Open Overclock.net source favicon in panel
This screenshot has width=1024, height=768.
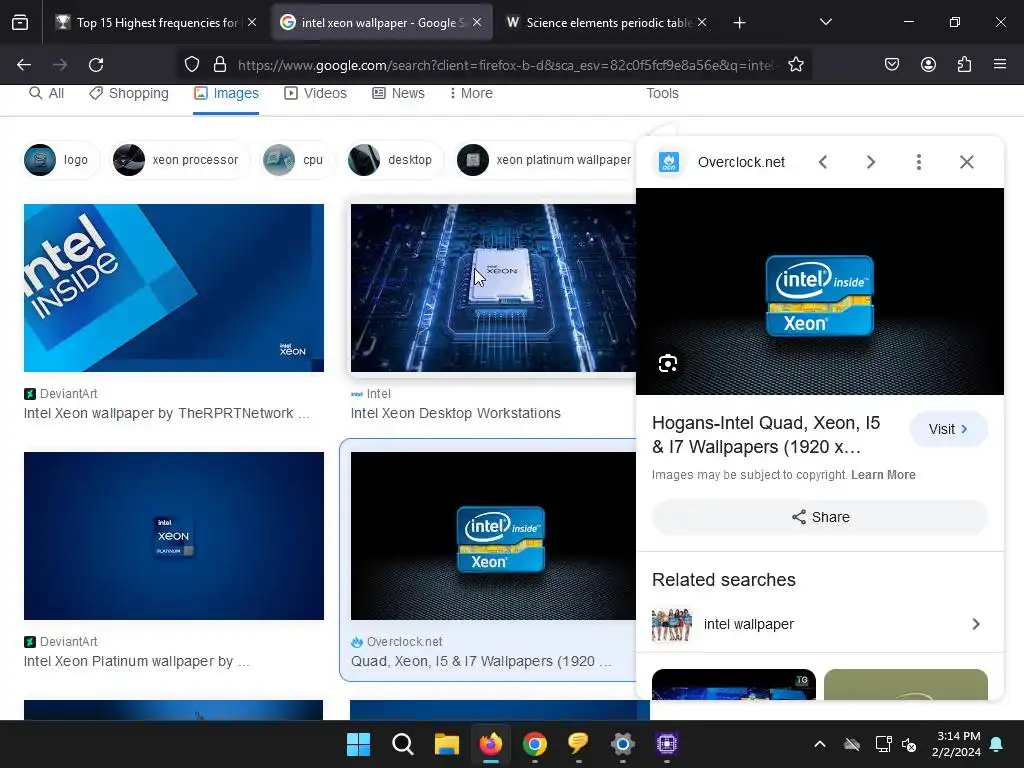point(669,162)
